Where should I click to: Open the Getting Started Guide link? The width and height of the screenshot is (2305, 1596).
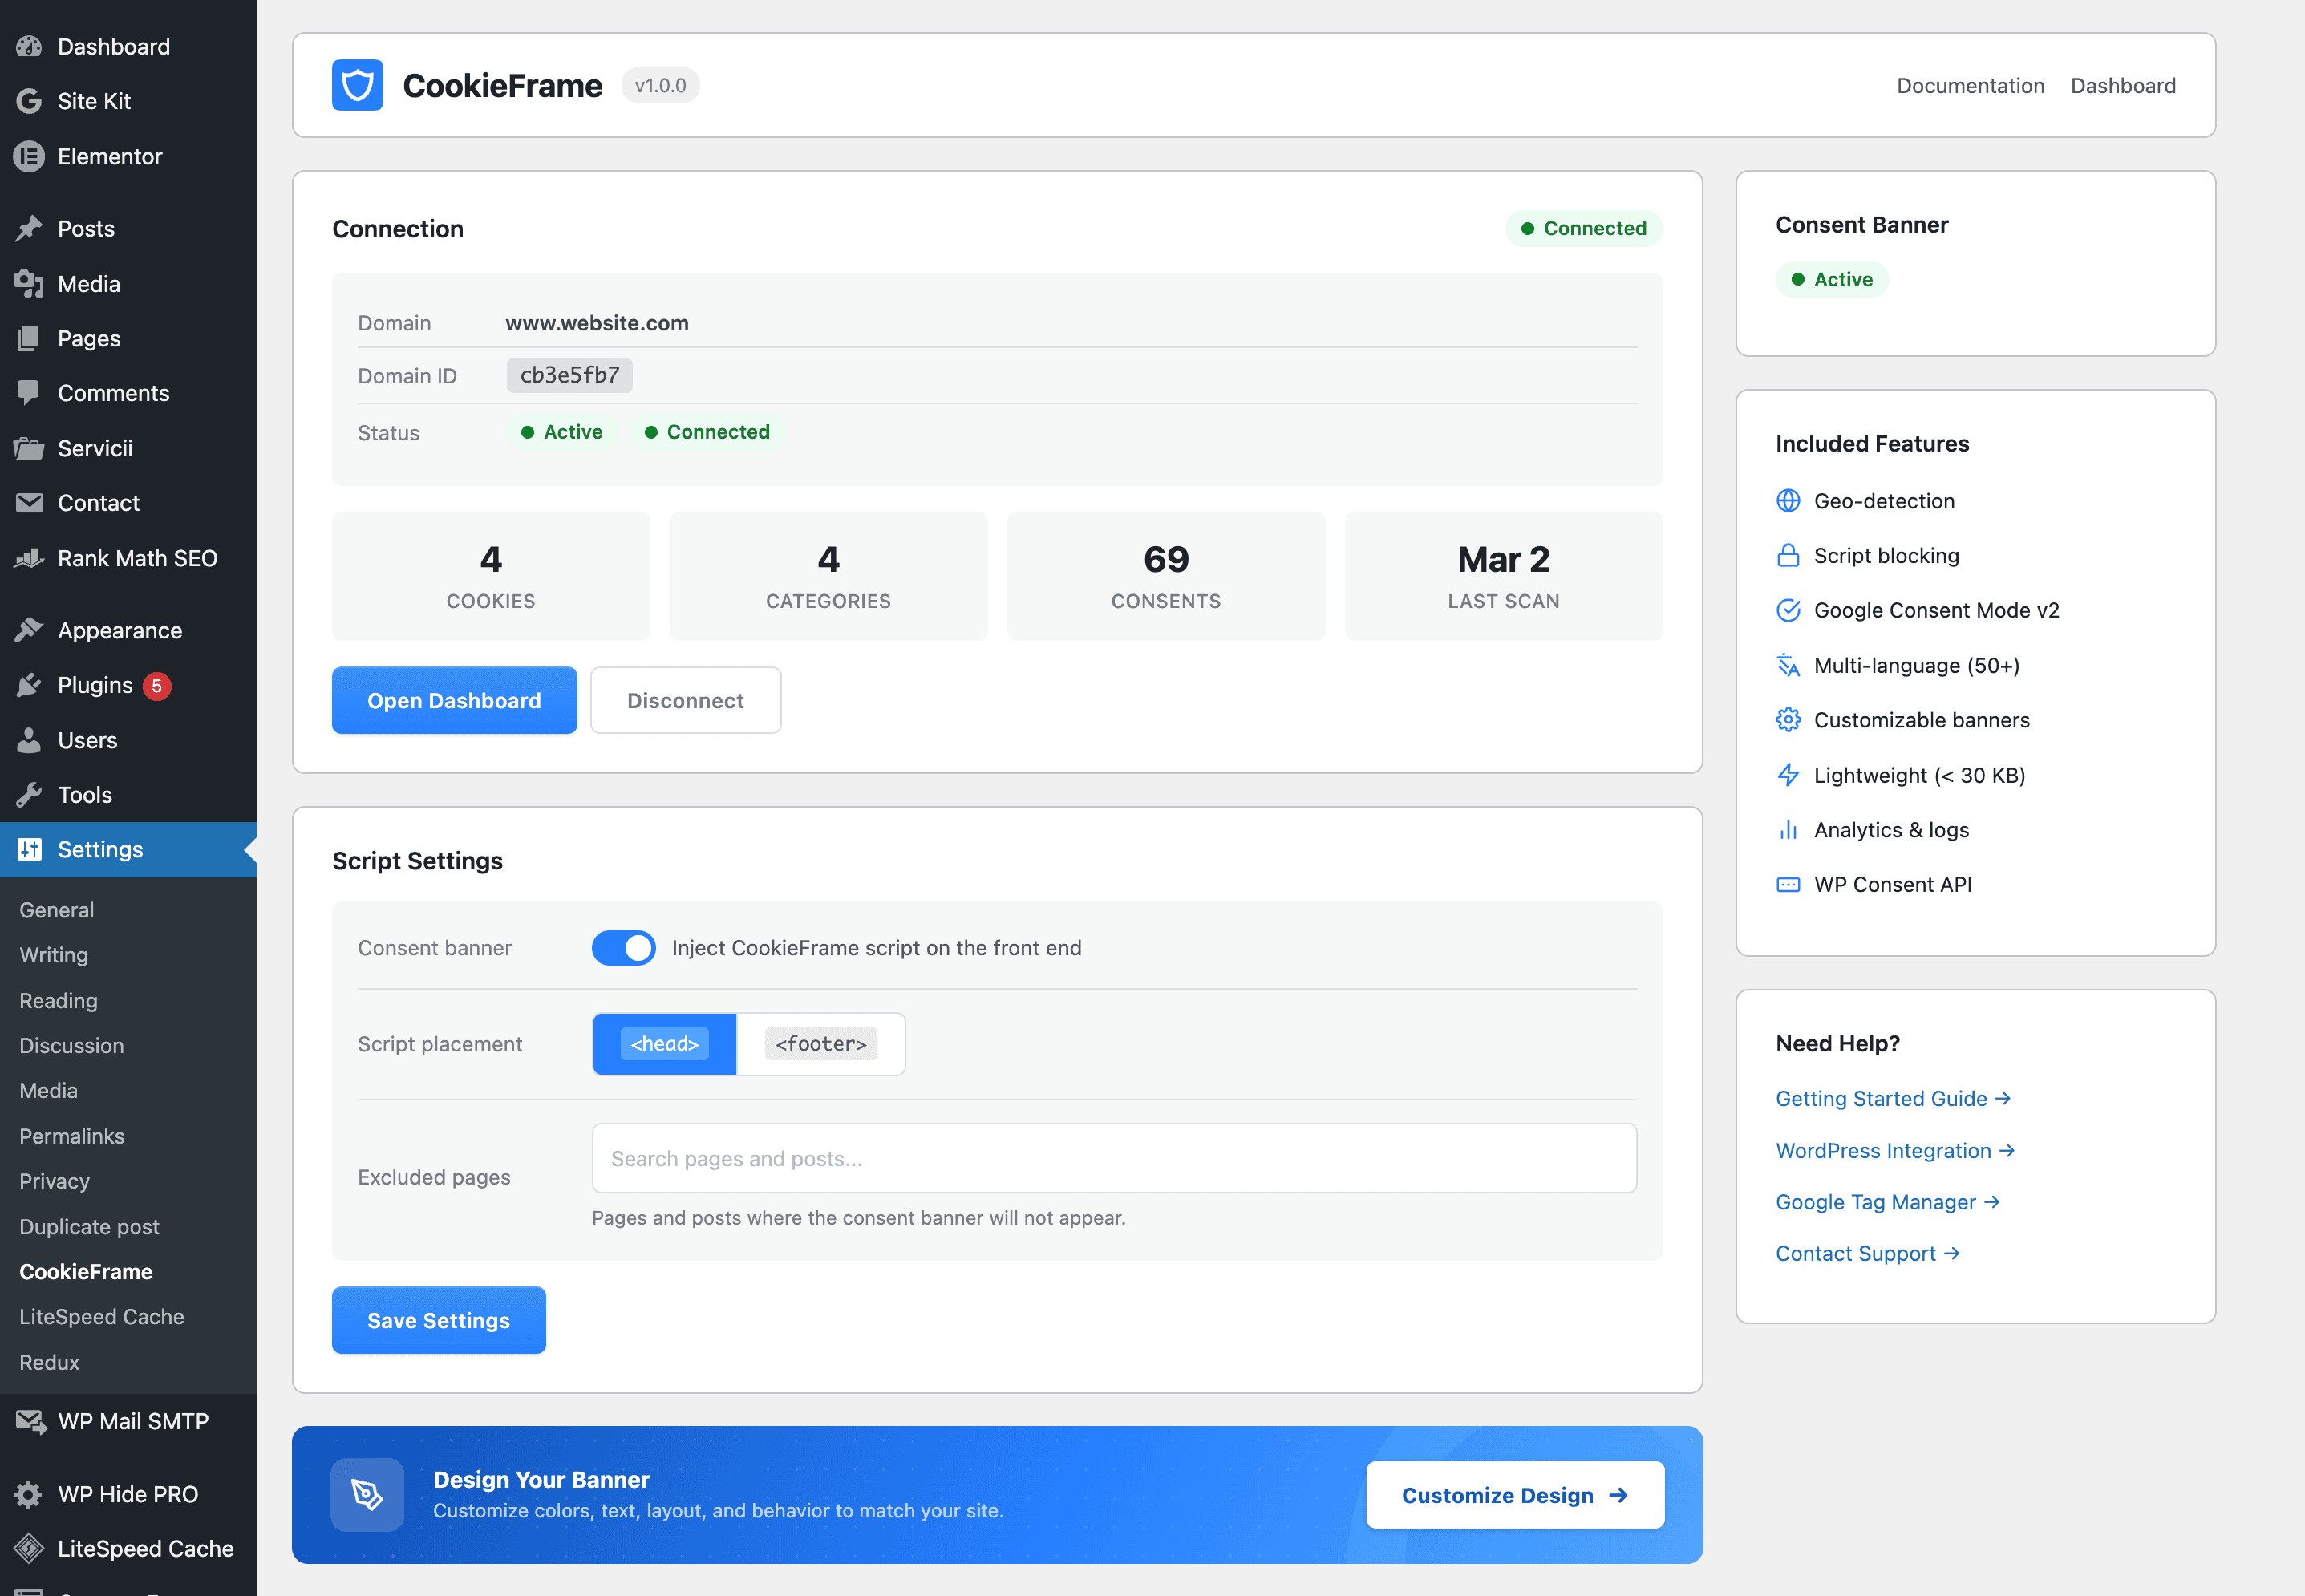[1892, 1098]
